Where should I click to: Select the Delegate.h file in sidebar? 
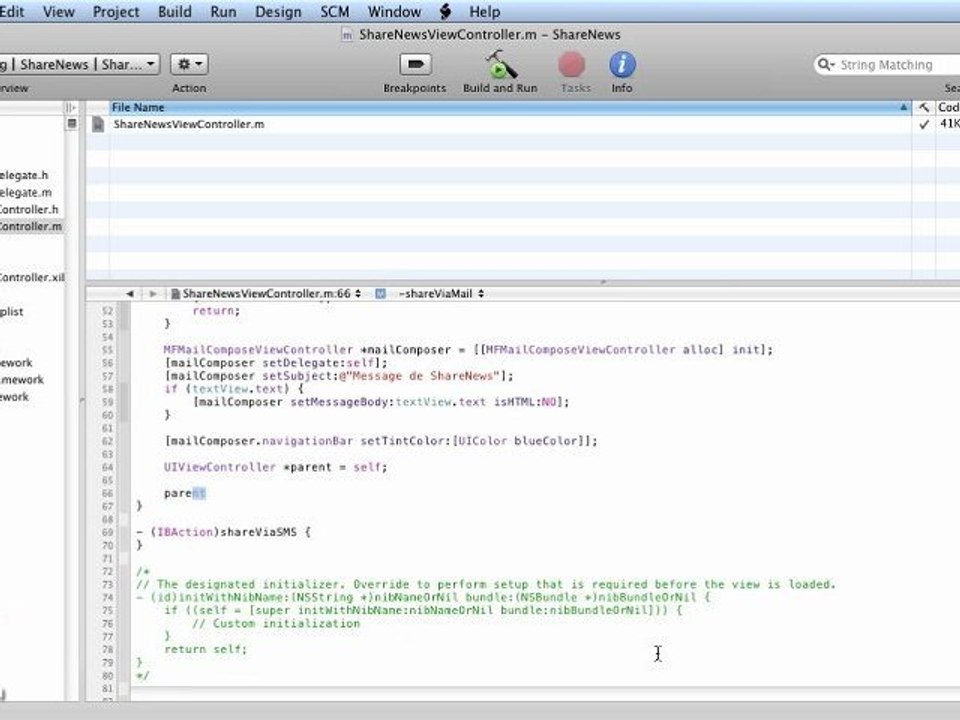click(x=24, y=175)
